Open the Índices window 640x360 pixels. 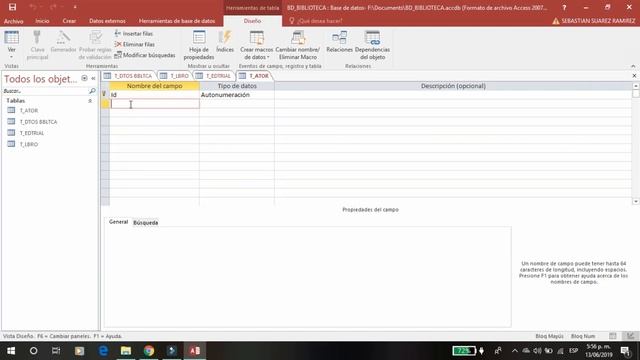tap(225, 42)
